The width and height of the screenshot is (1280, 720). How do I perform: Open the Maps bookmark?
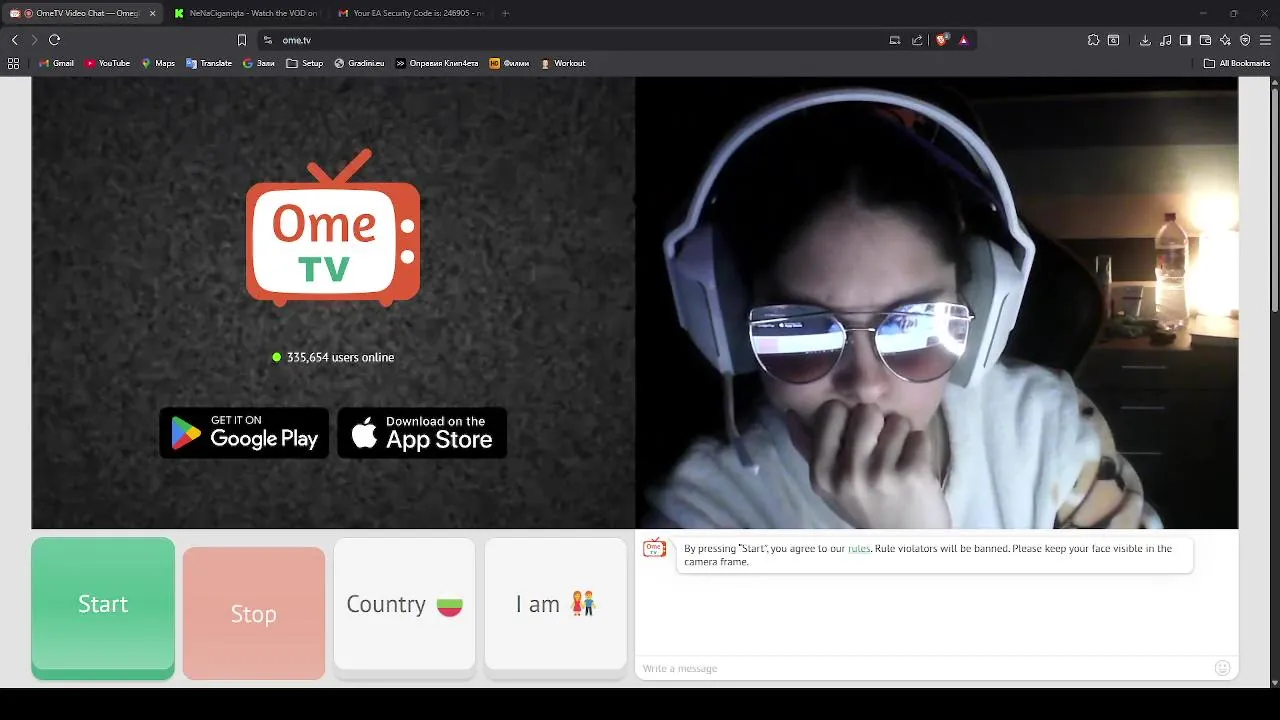(158, 63)
